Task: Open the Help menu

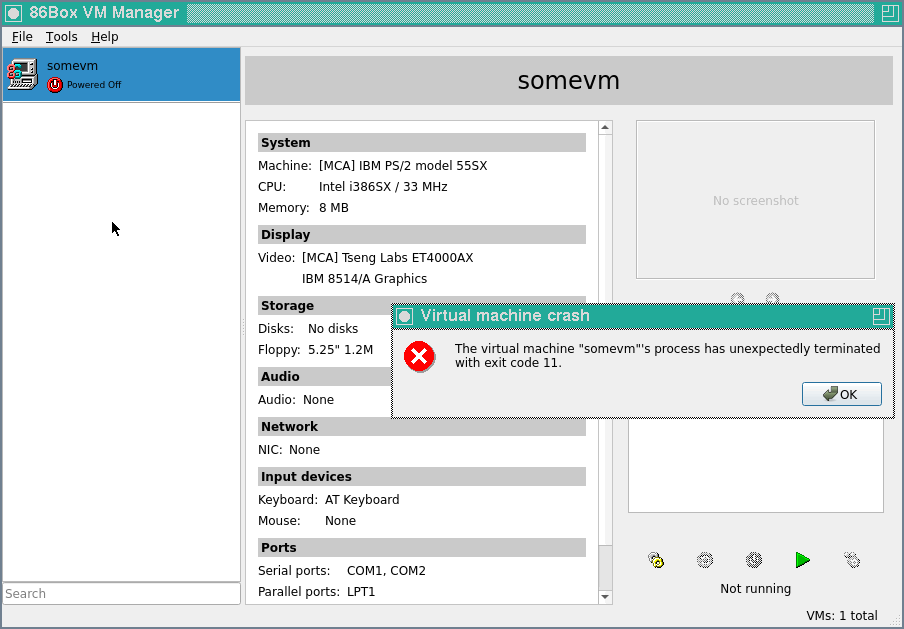Action: (x=104, y=36)
